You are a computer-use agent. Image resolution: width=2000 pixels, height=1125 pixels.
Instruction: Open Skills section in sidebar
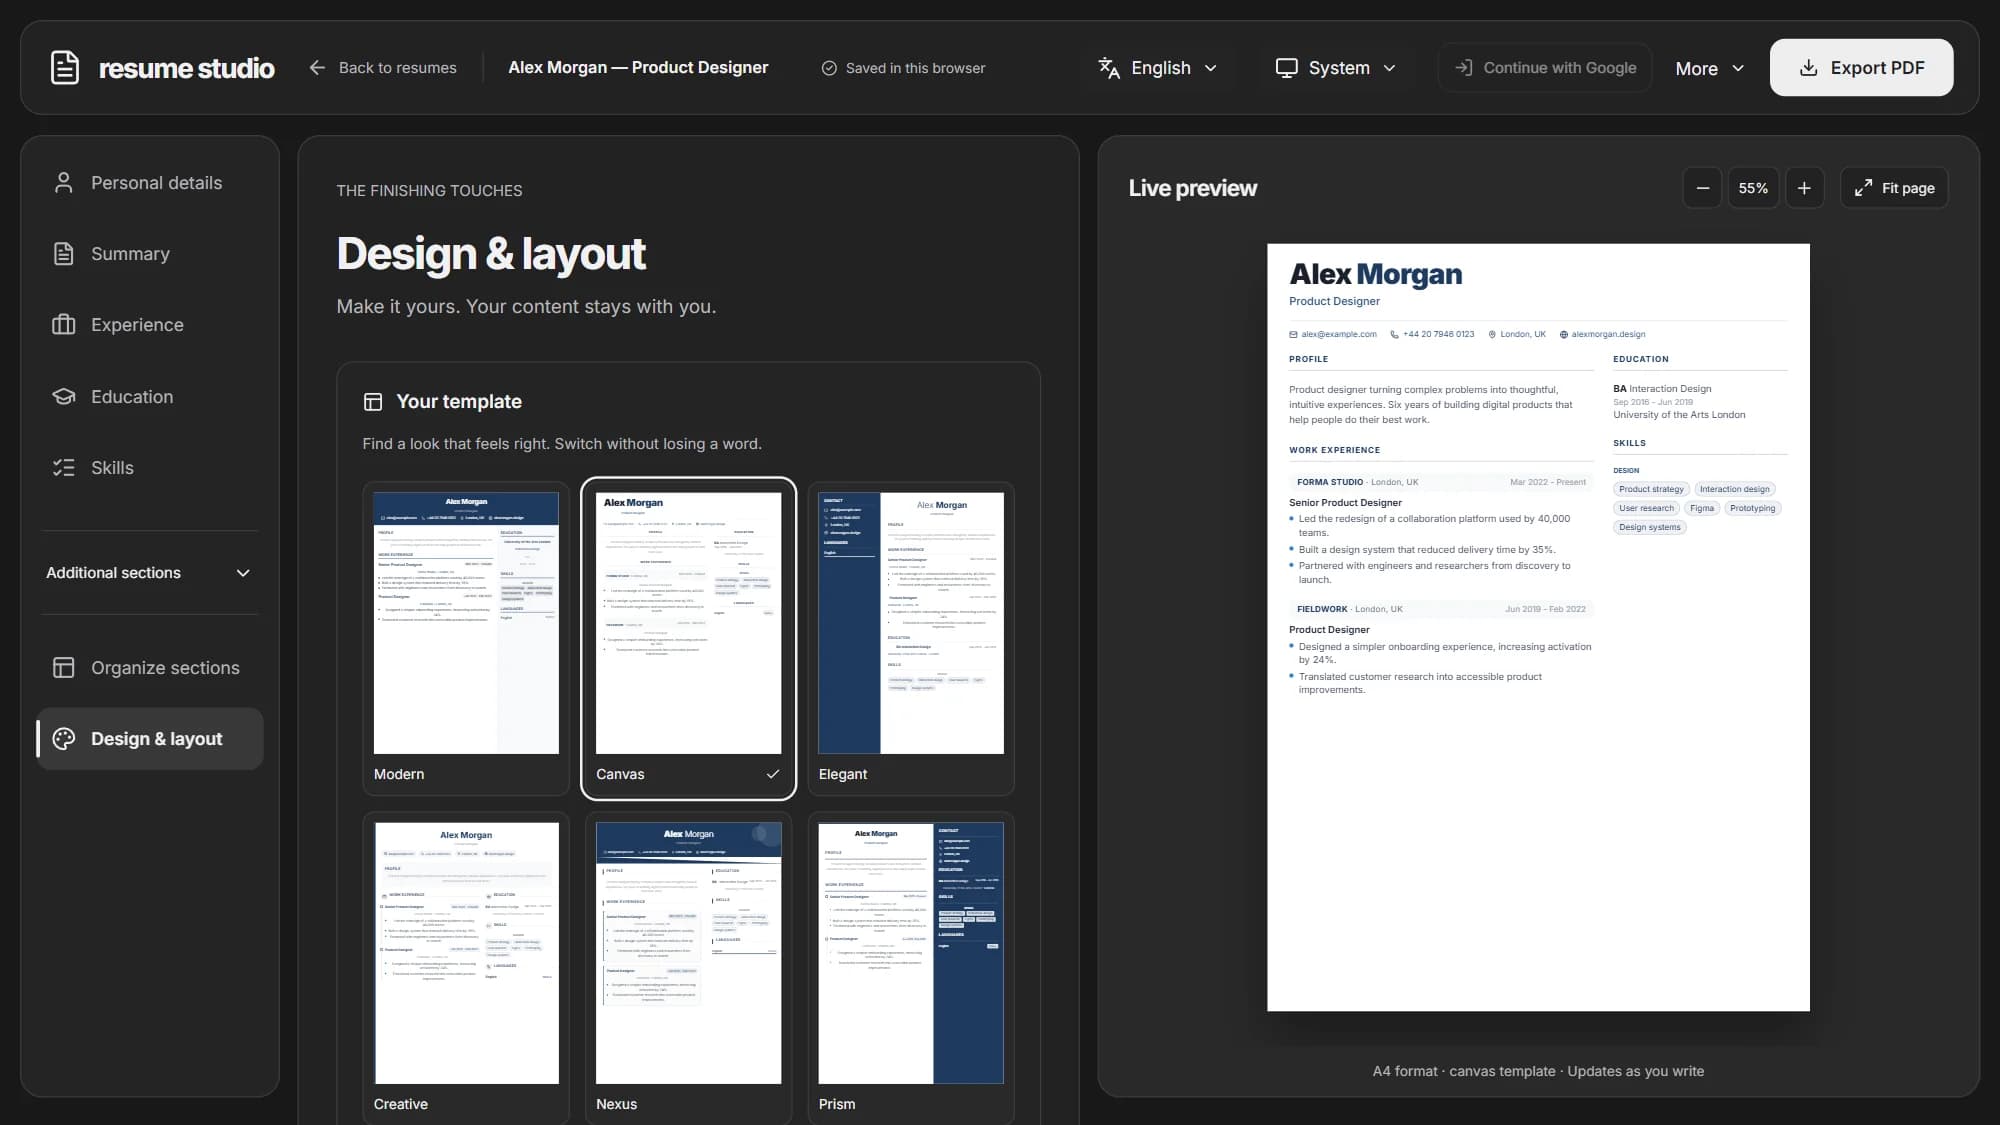click(150, 468)
